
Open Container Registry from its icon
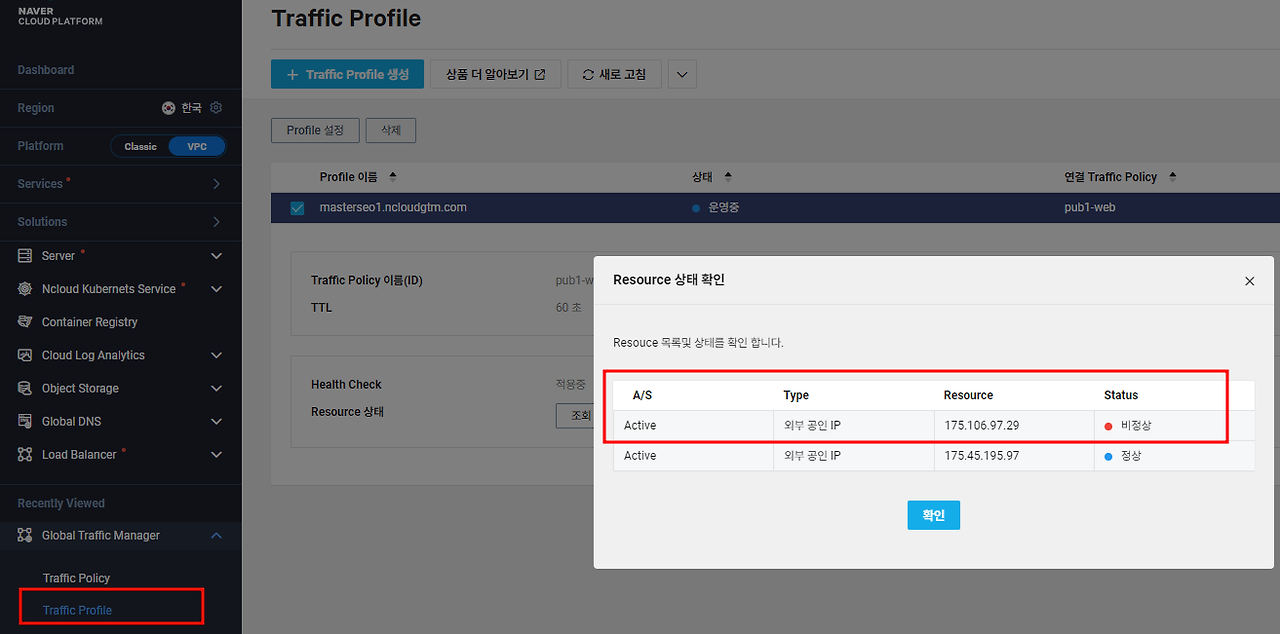pos(25,322)
